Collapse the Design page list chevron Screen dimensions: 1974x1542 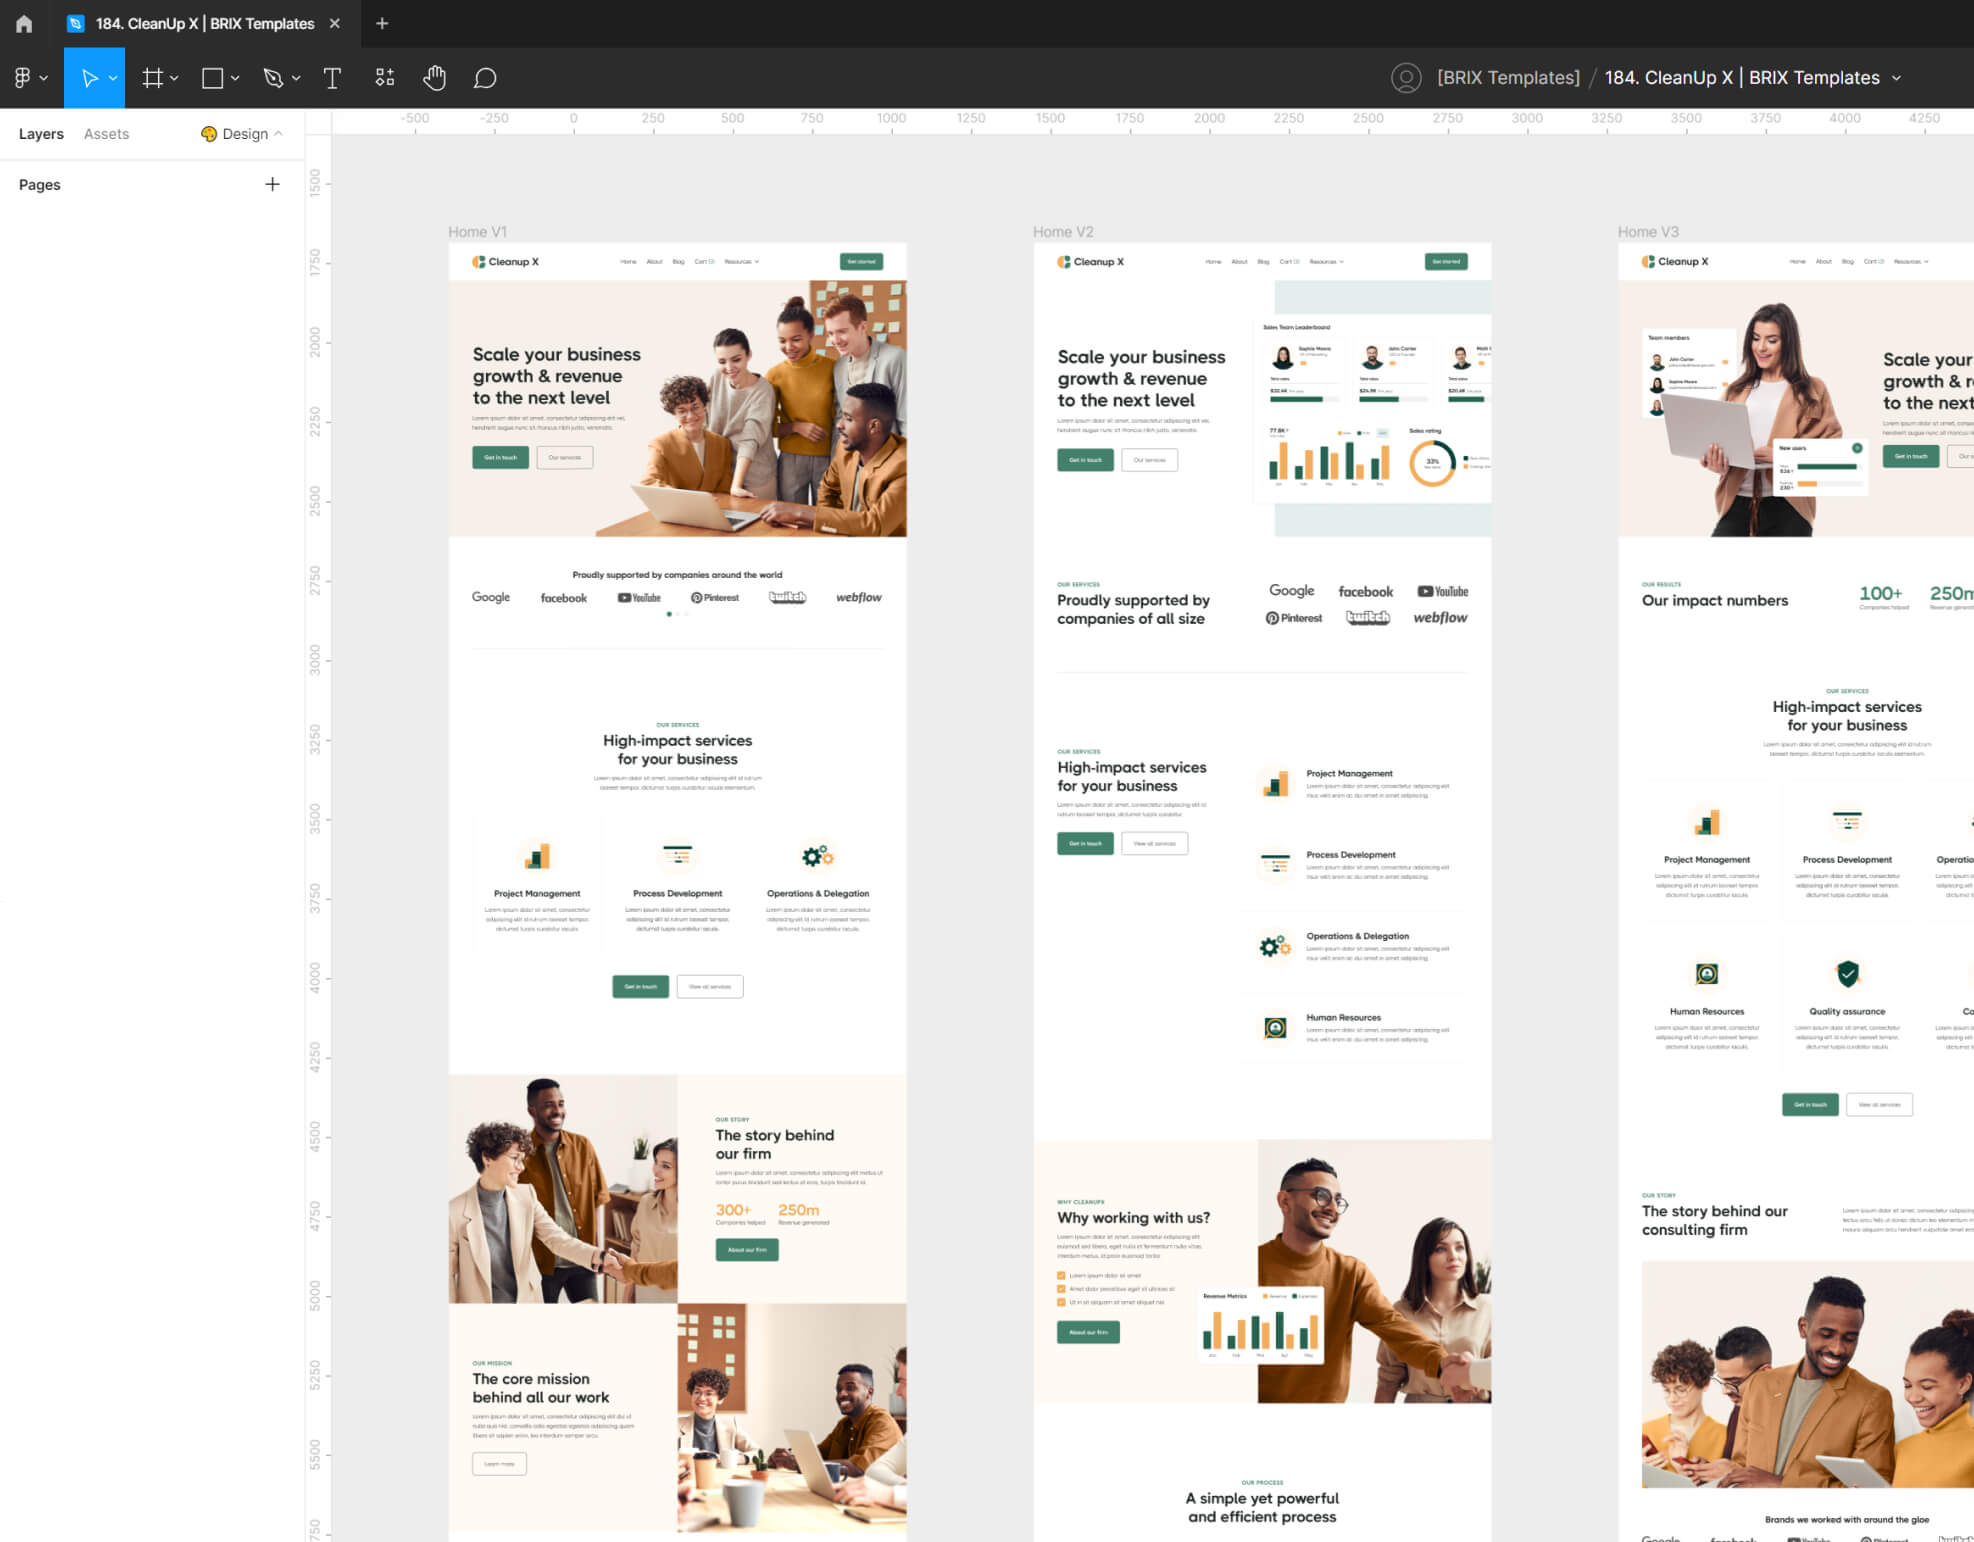(278, 133)
